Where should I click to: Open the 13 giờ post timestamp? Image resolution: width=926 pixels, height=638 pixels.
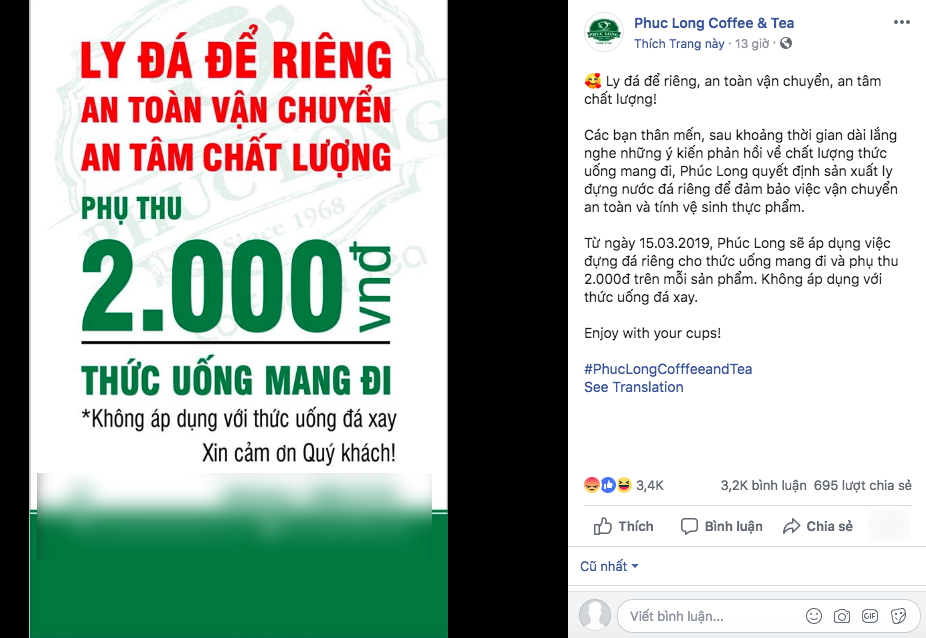(x=752, y=44)
